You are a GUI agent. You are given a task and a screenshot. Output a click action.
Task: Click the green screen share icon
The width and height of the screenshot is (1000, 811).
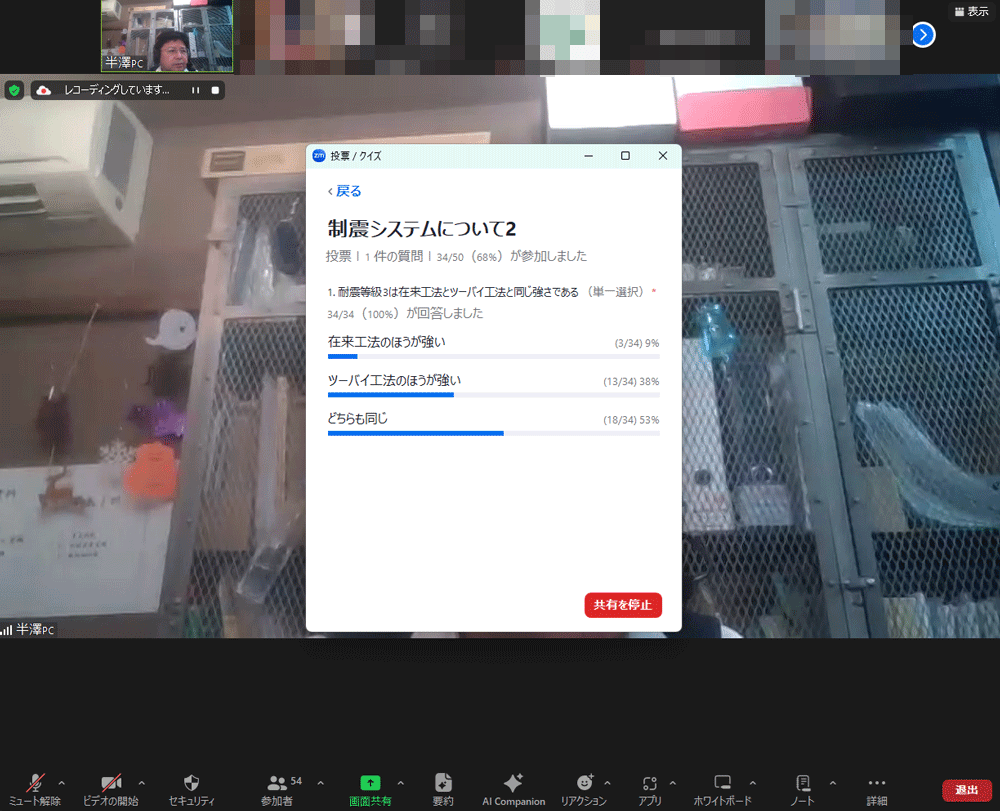click(x=370, y=784)
